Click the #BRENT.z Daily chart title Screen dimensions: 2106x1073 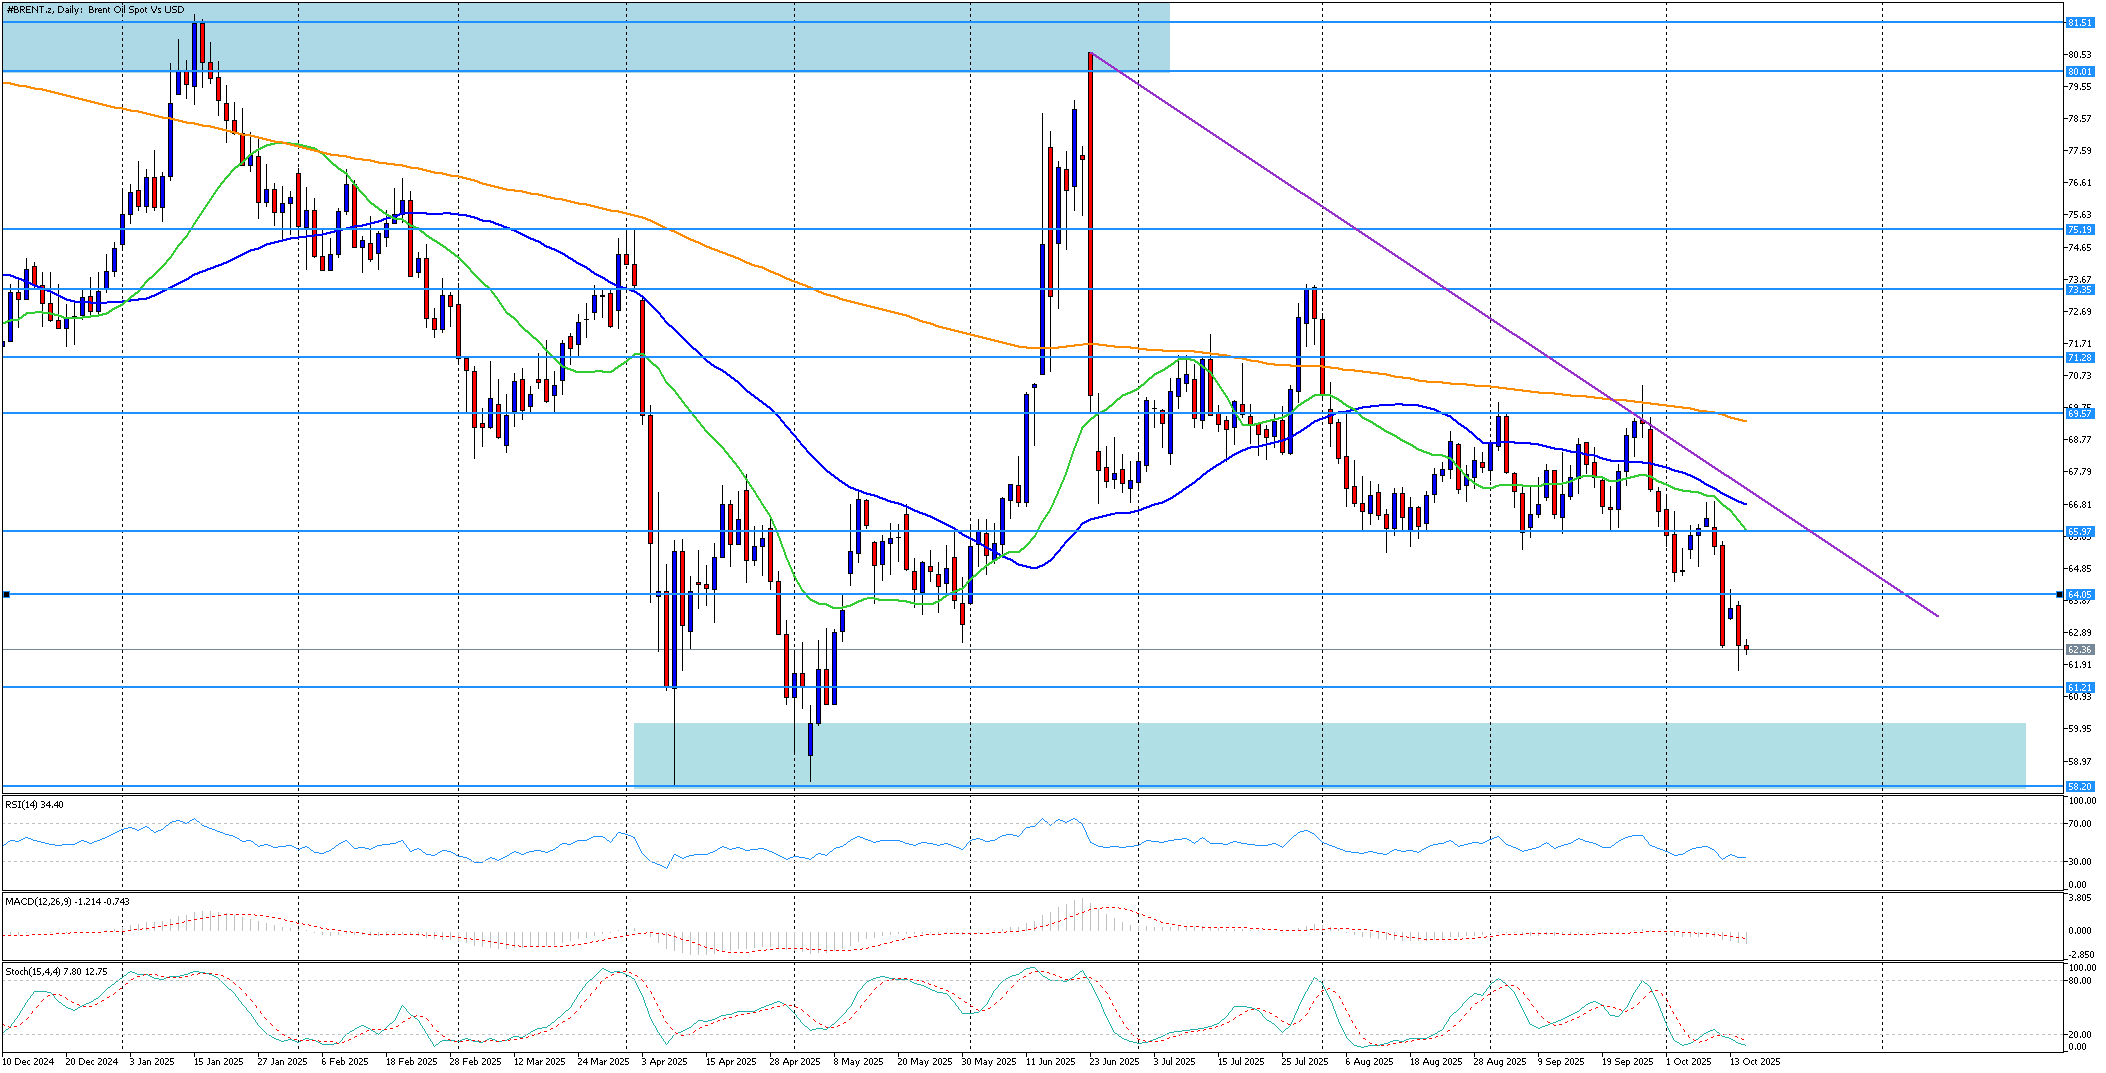[x=95, y=10]
